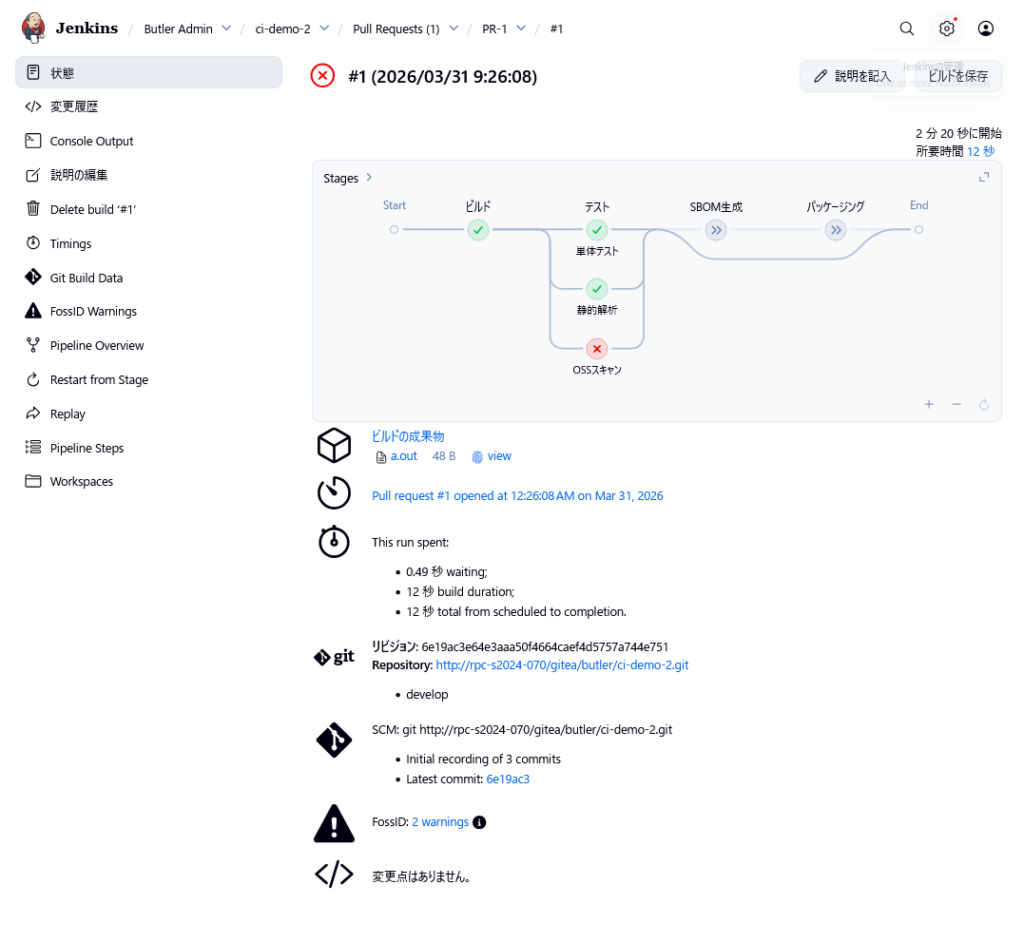Image resolution: width=1024 pixels, height=943 pixels.
Task: Click the successful ビルド stage checkmark
Action: tap(478, 230)
